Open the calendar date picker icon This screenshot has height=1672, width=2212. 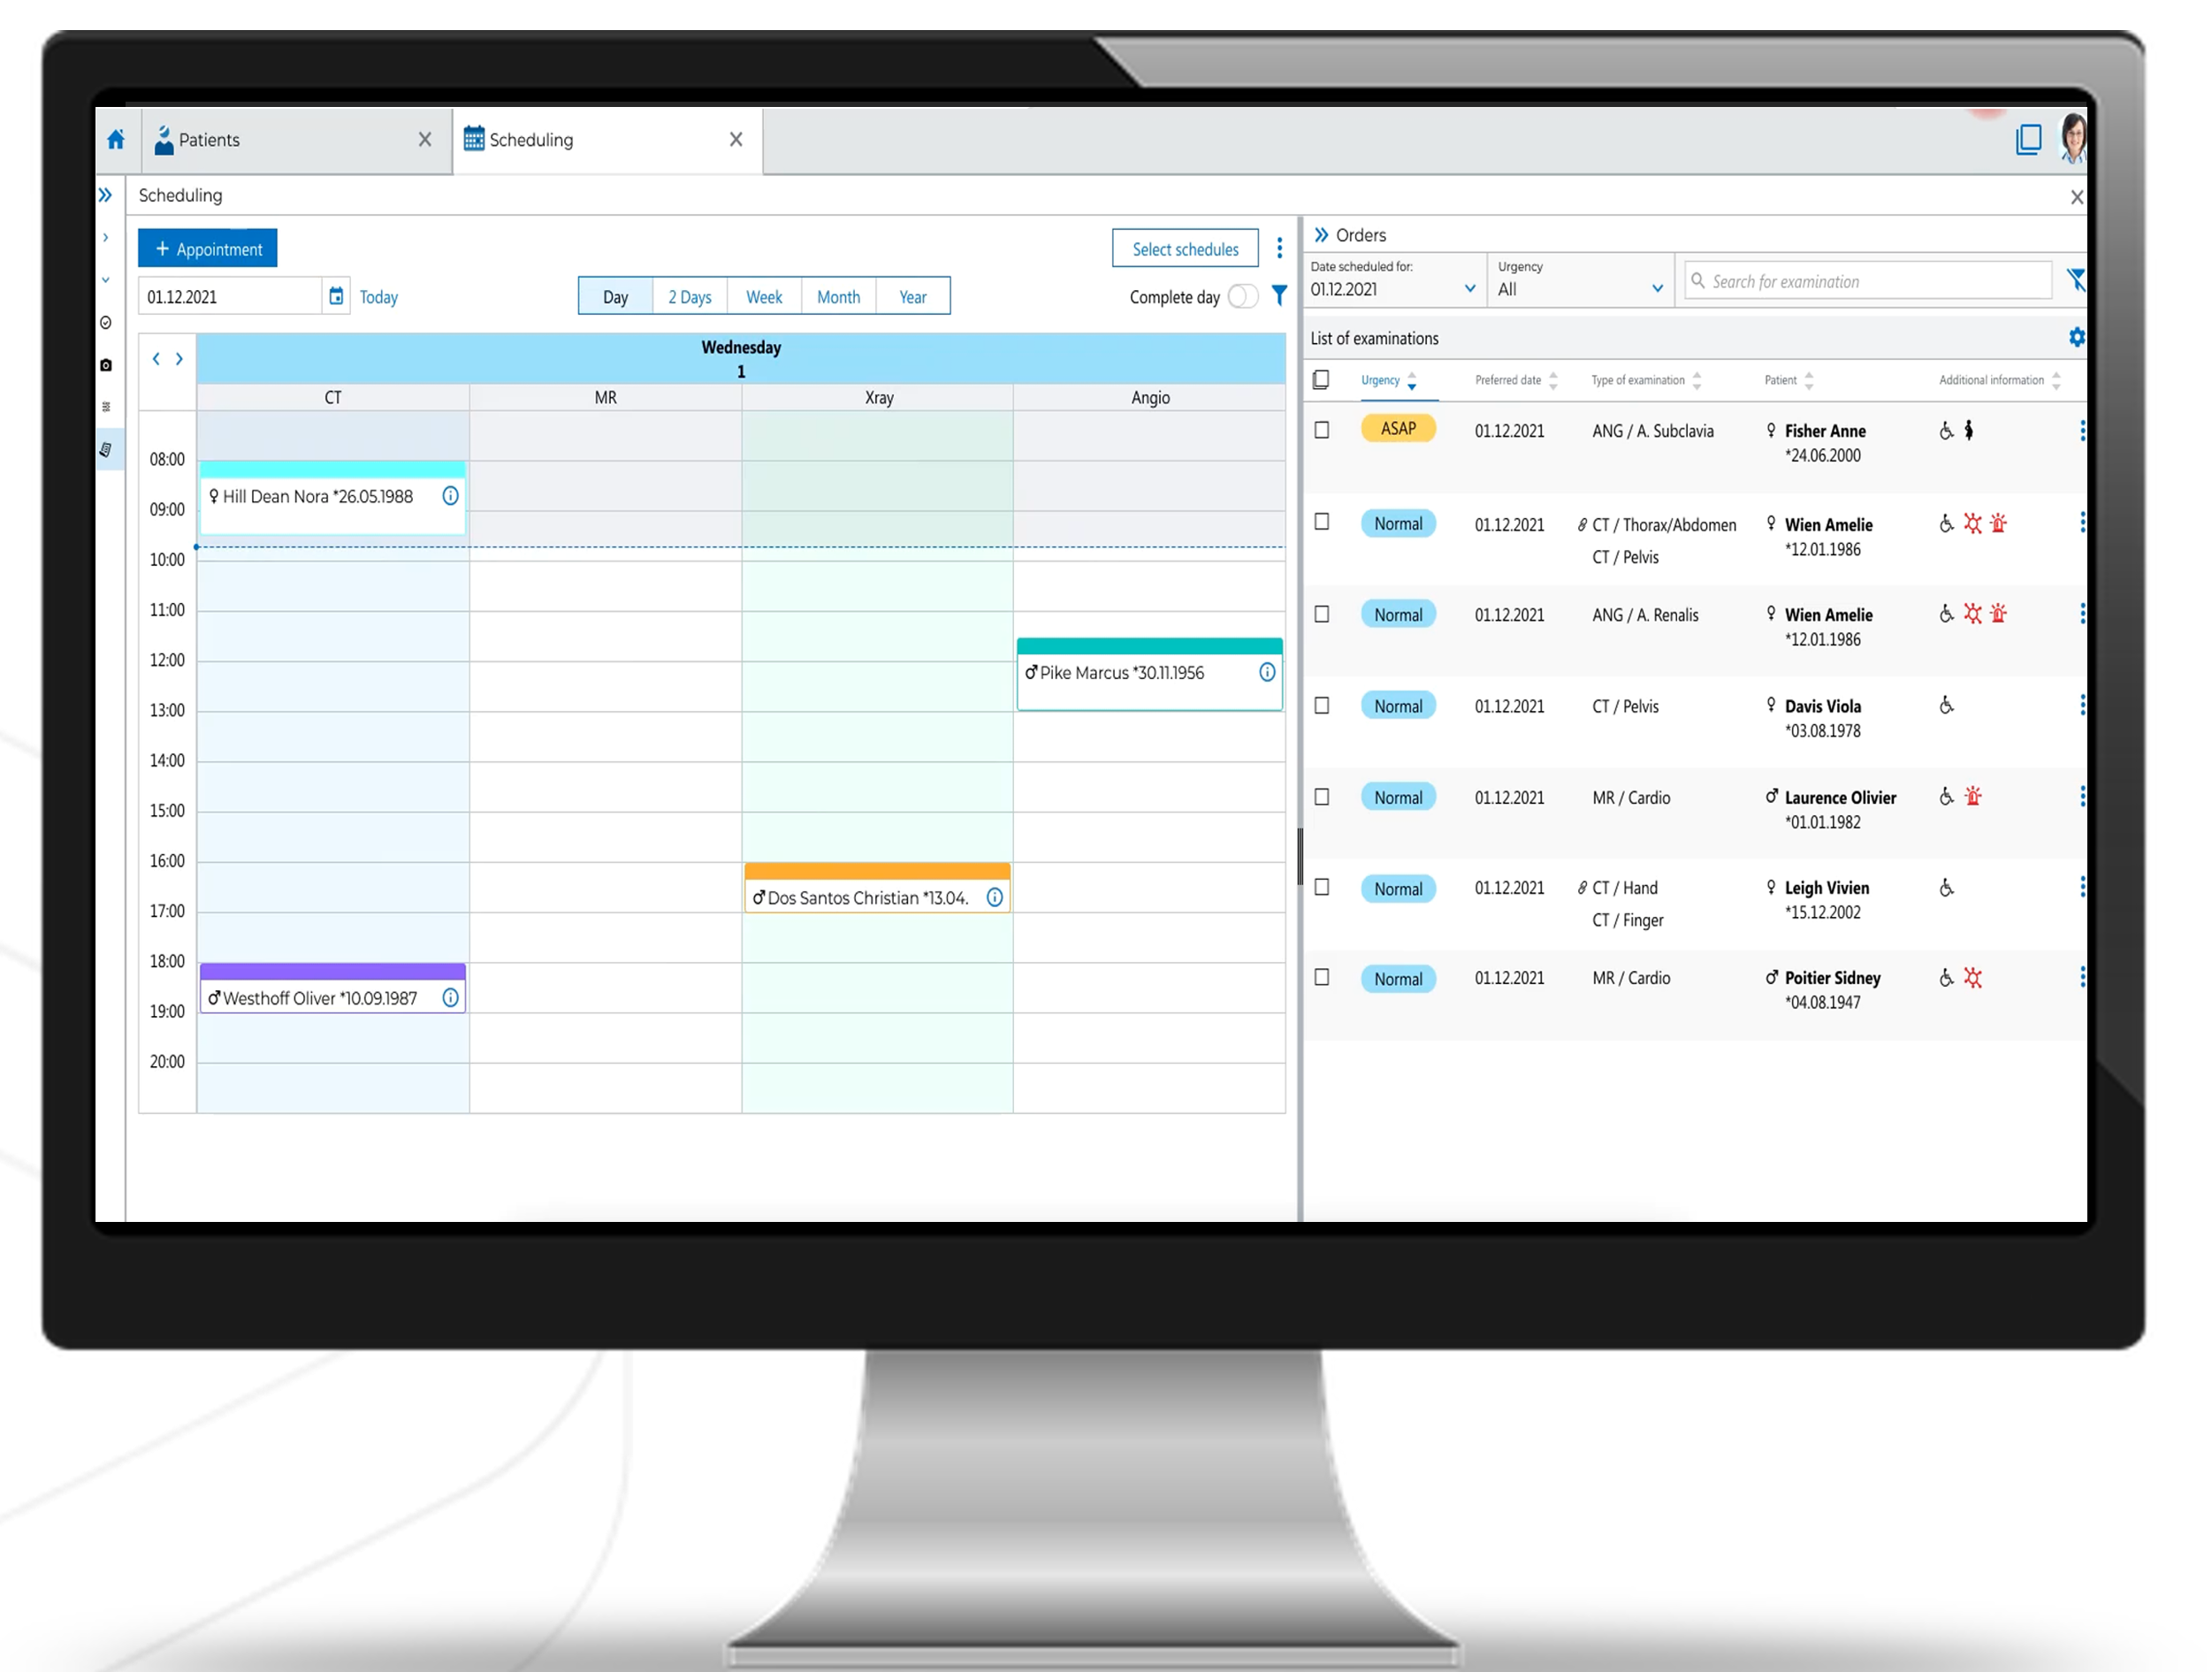tap(336, 296)
